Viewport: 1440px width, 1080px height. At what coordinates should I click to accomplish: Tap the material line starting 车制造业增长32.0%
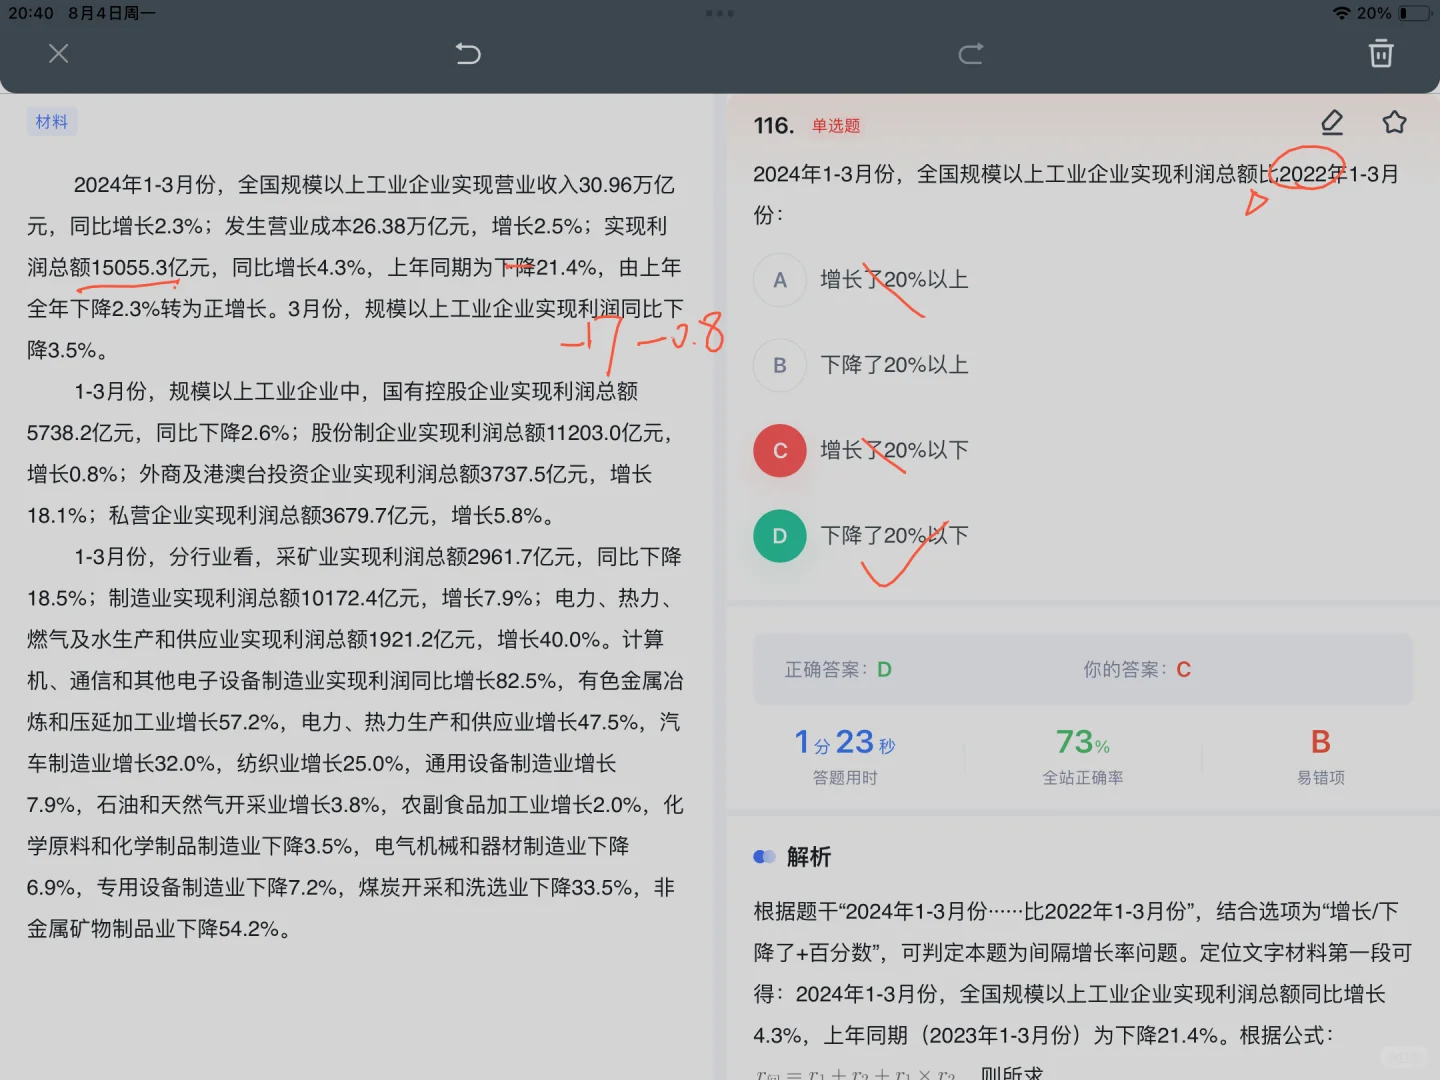321,764
